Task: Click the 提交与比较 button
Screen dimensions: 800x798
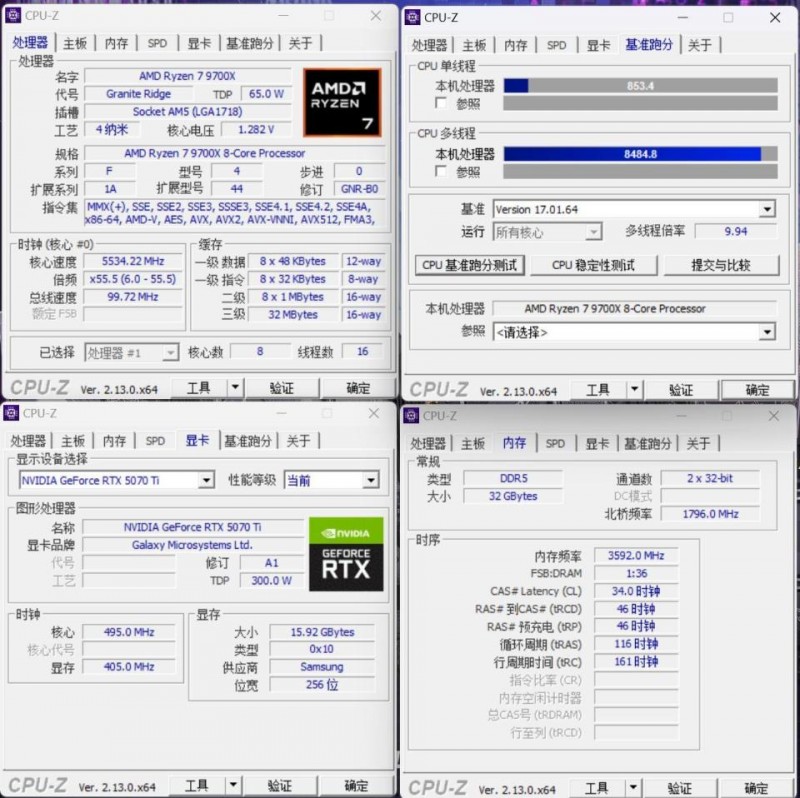Action: pos(720,265)
